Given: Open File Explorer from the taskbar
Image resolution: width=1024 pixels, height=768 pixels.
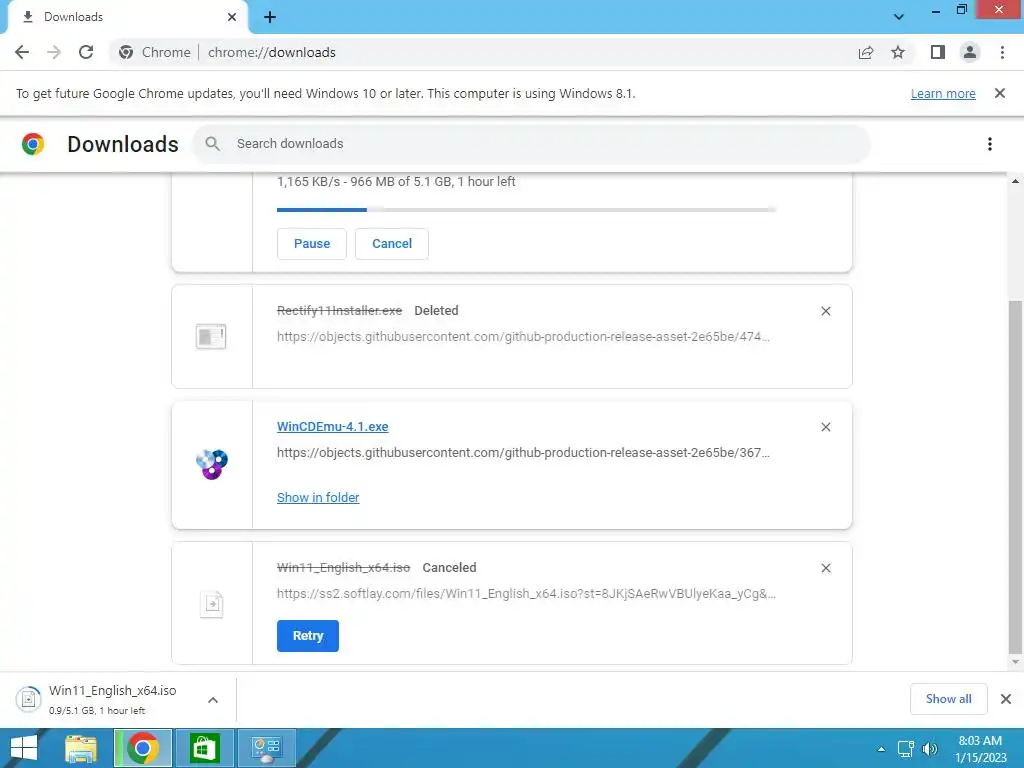Looking at the screenshot, I should click(x=81, y=748).
